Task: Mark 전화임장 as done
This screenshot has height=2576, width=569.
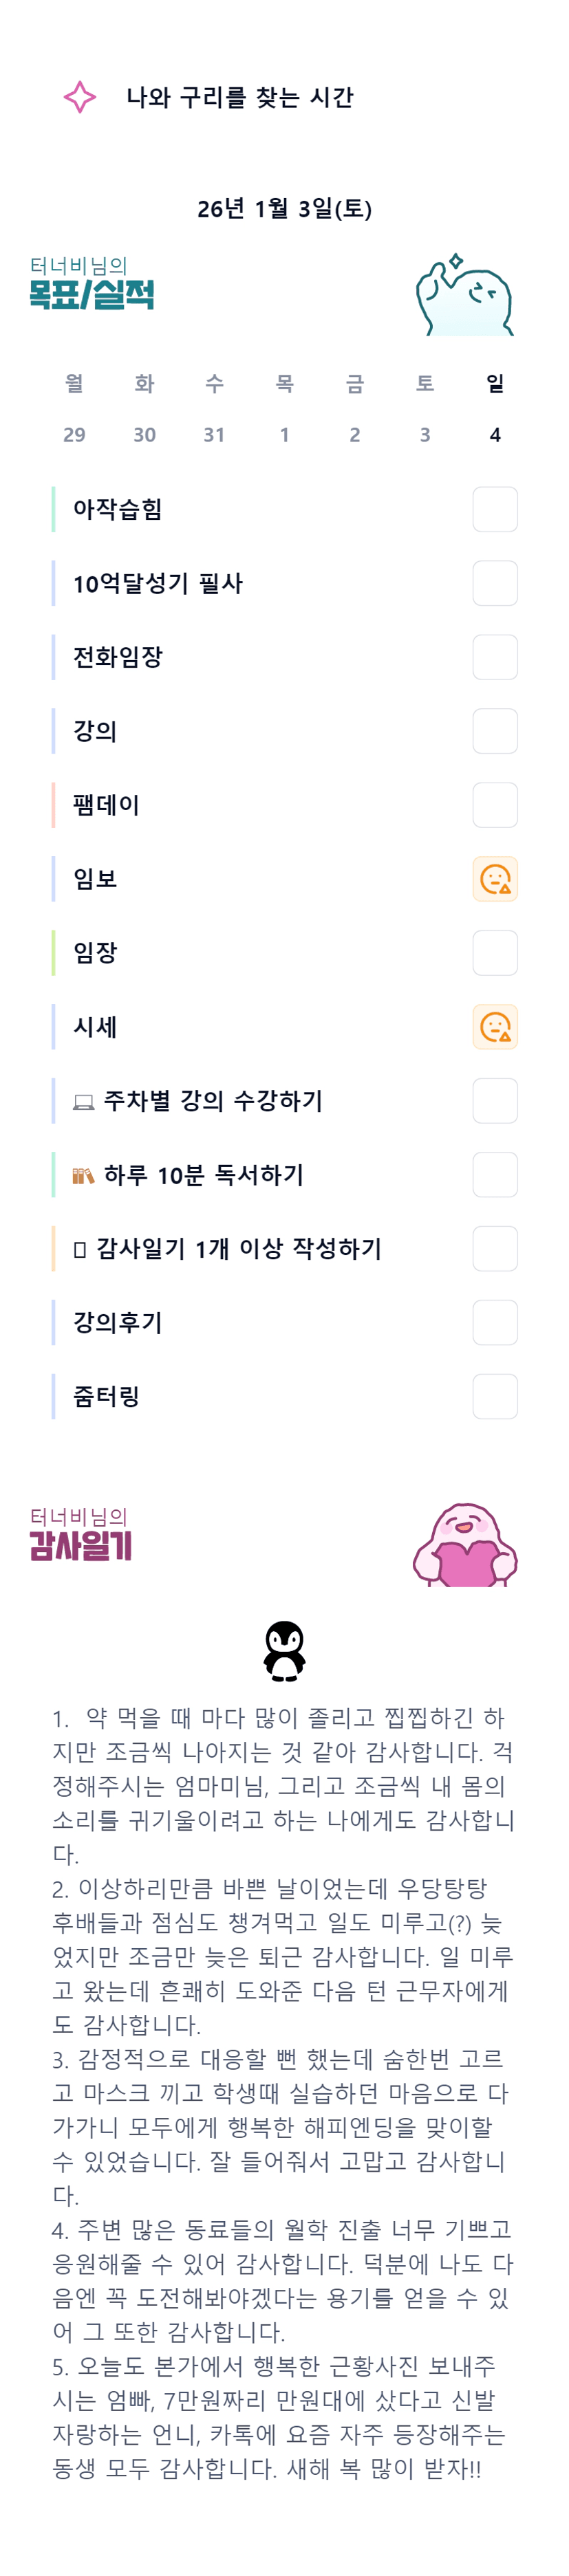Action: point(495,658)
